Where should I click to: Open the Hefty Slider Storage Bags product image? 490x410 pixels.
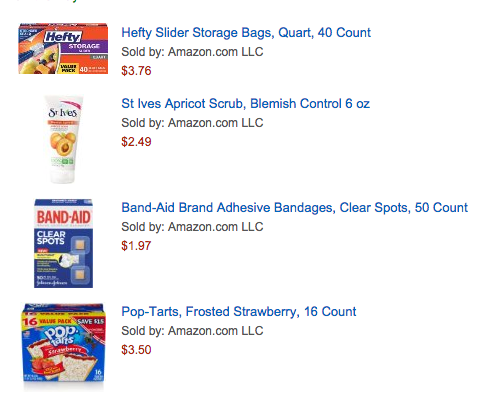coord(63,48)
